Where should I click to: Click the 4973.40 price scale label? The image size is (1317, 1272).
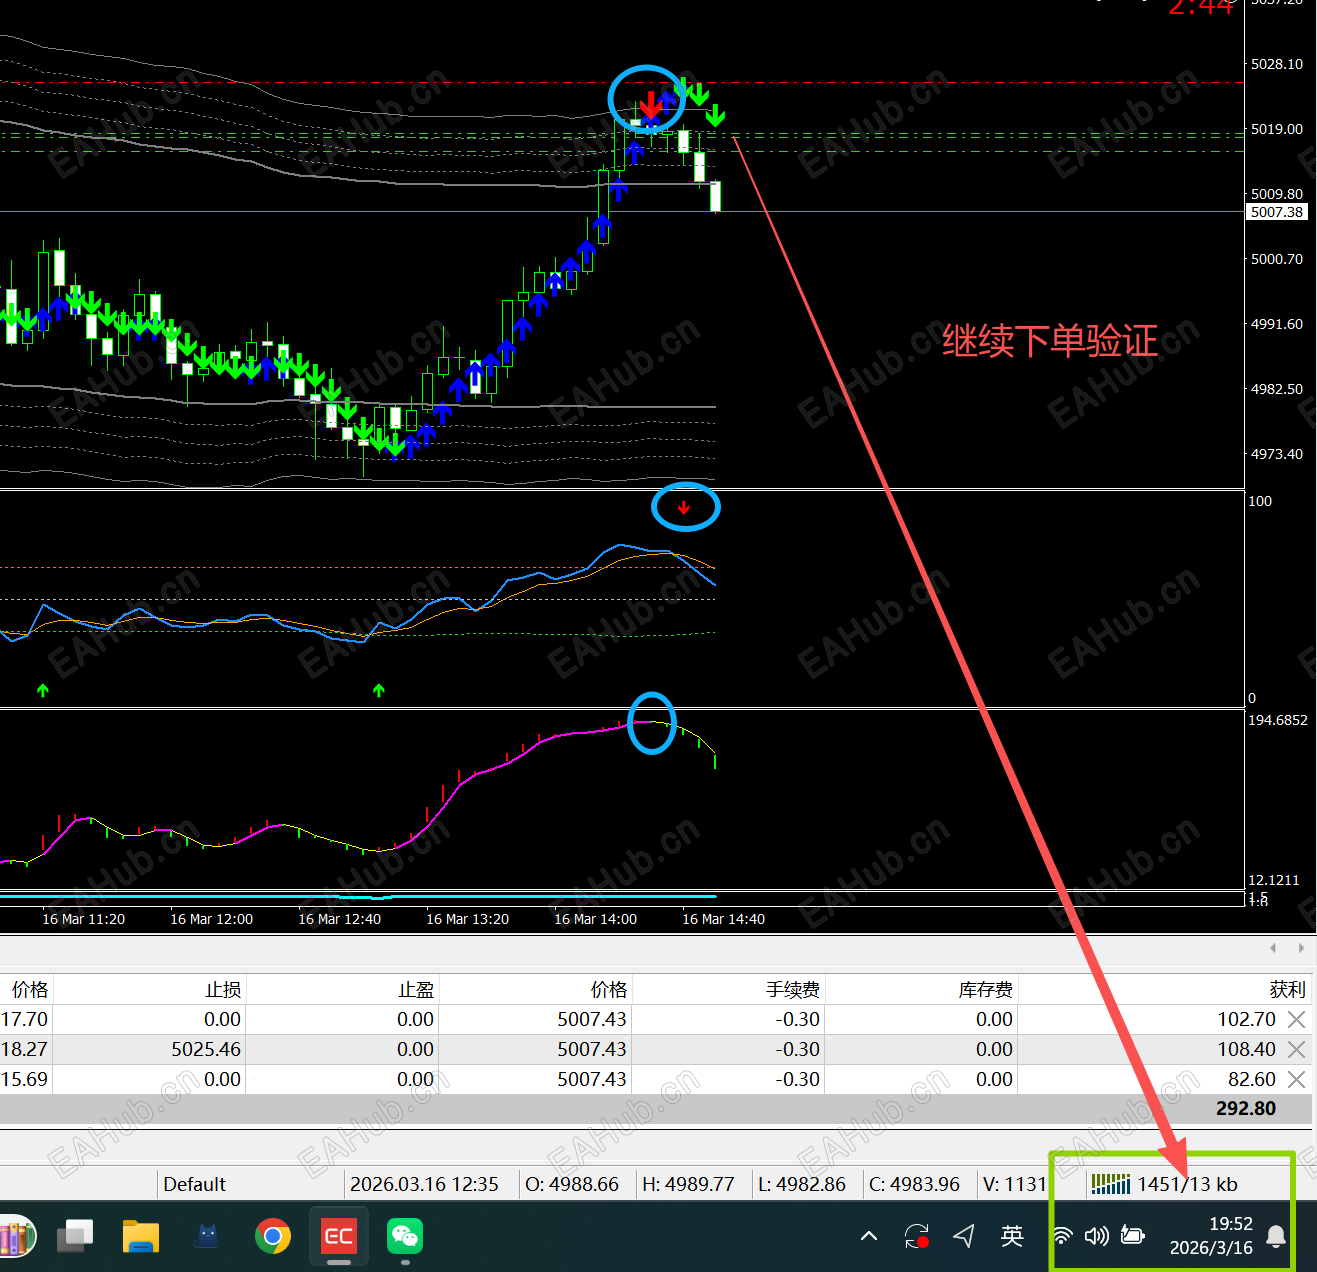point(1277,454)
